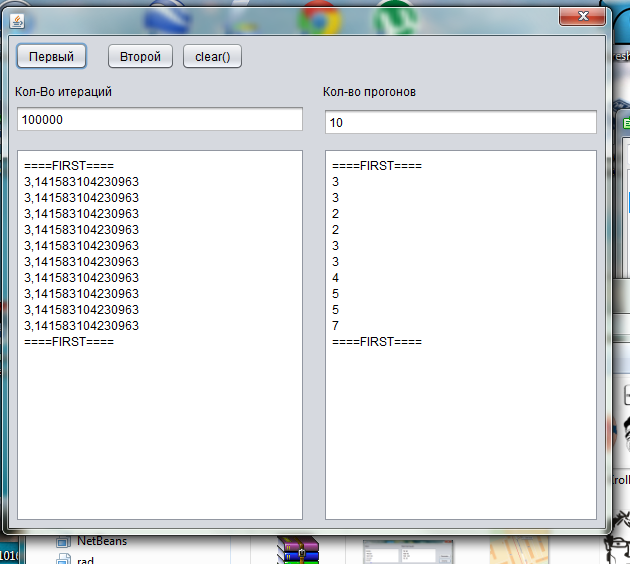Screen dimensions: 630x564
Task: Click the Java icon in the title bar
Action: [x=18, y=20]
